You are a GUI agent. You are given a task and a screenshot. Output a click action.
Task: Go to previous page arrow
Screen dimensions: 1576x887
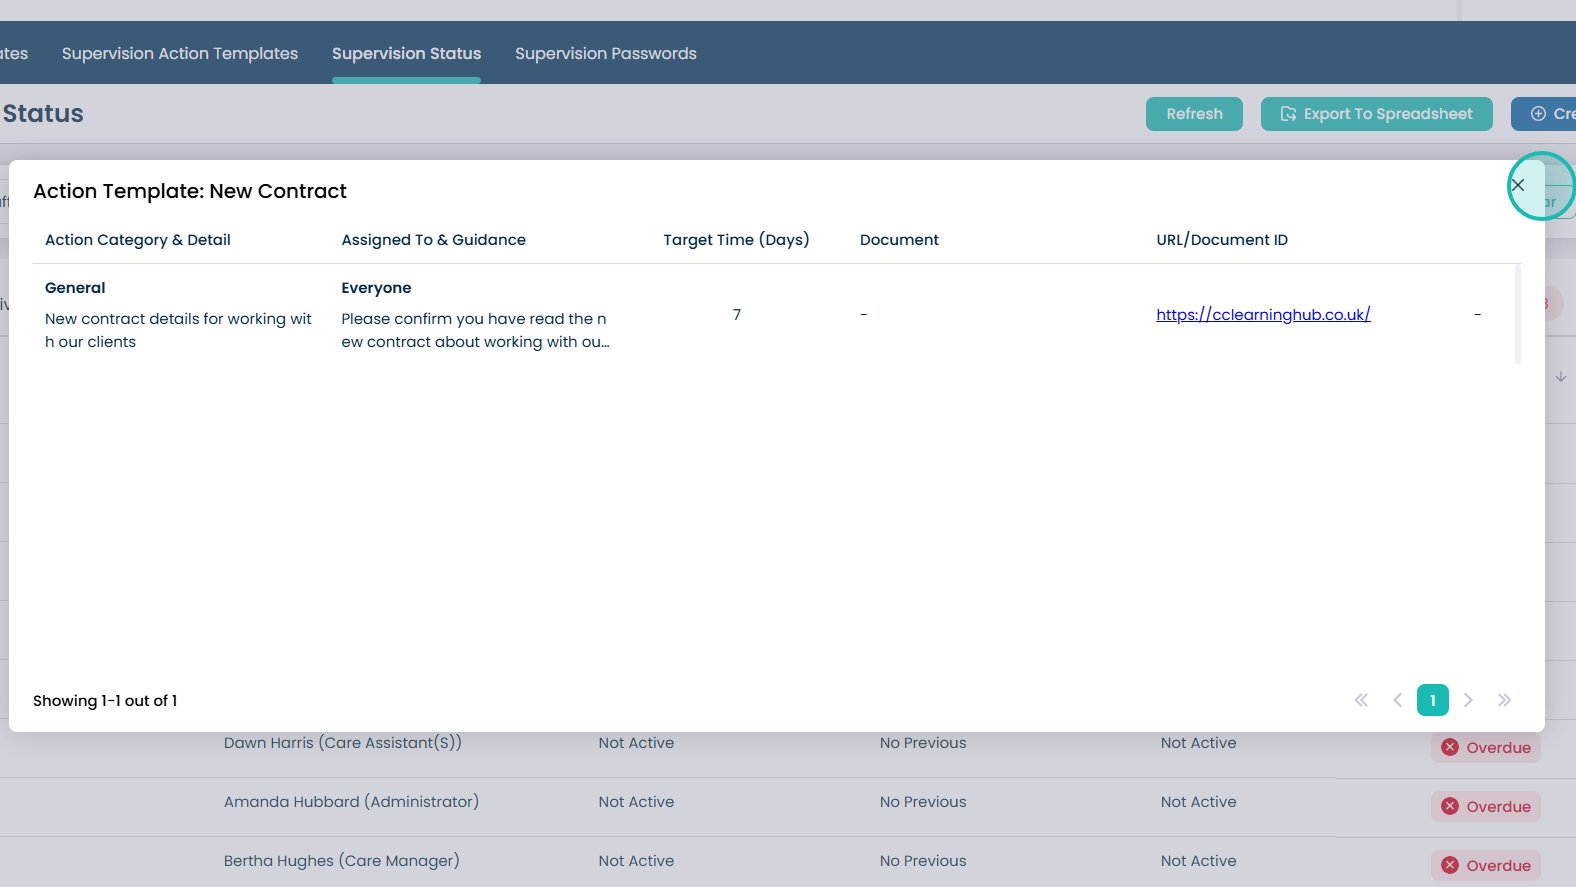tap(1397, 700)
